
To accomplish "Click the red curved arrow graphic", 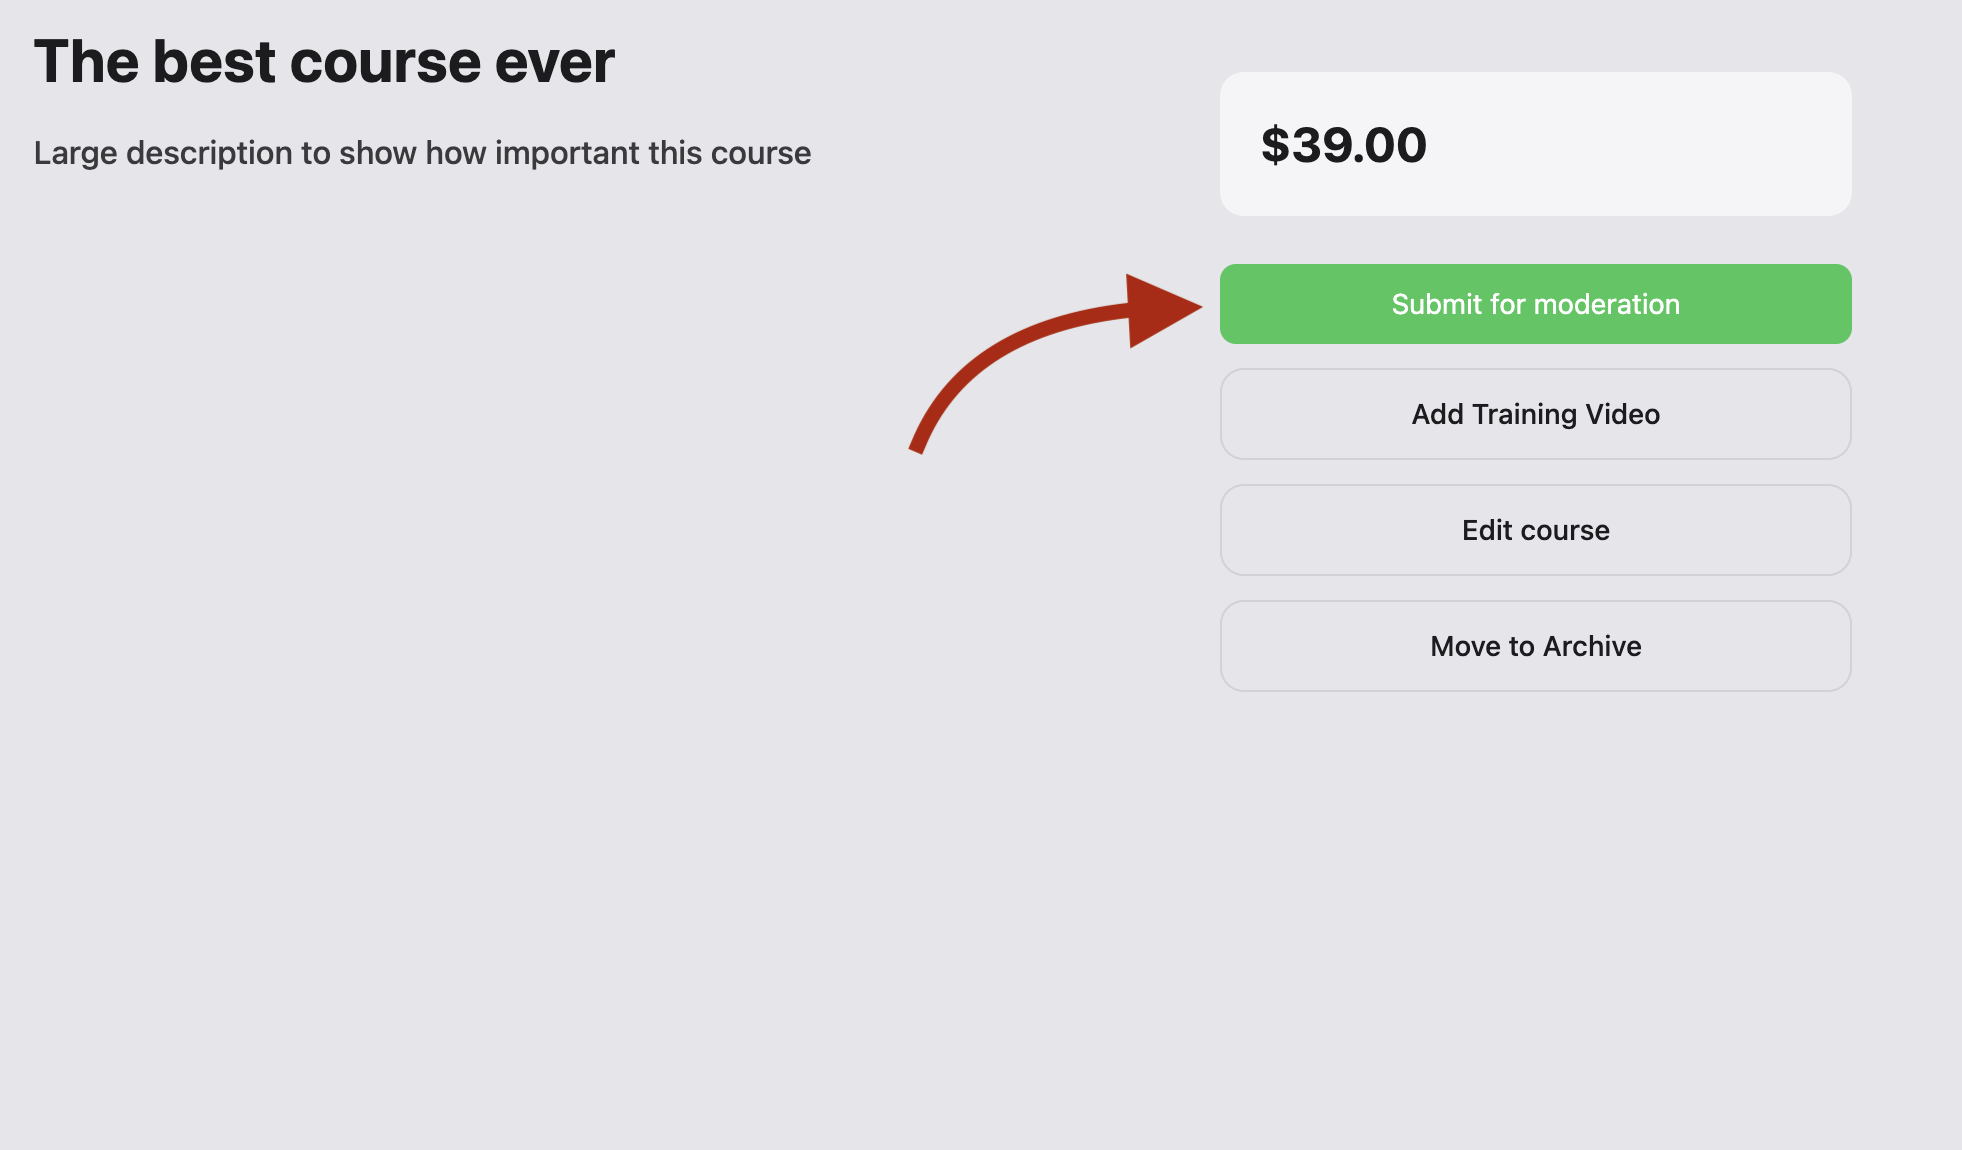I will pyautogui.click(x=1055, y=363).
